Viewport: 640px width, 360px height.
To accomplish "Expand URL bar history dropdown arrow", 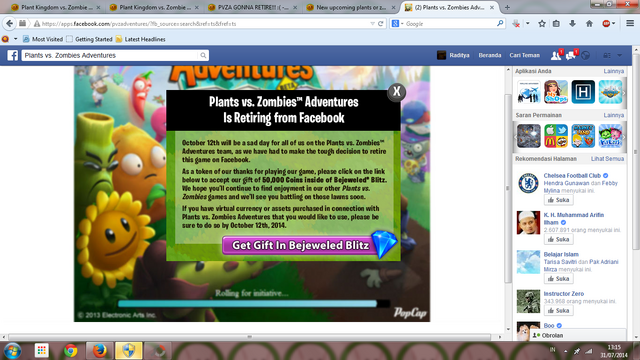I will pyautogui.click(x=372, y=24).
